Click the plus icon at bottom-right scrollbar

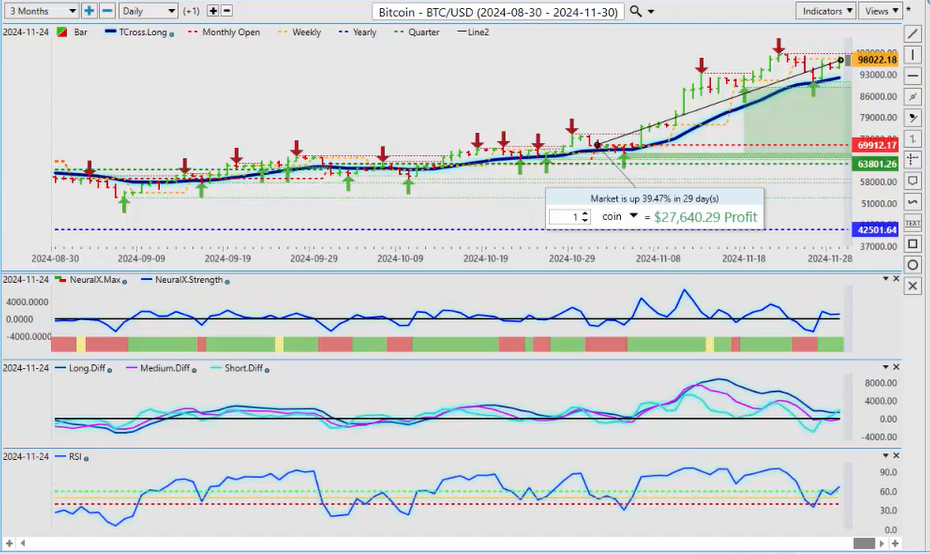pos(895,543)
